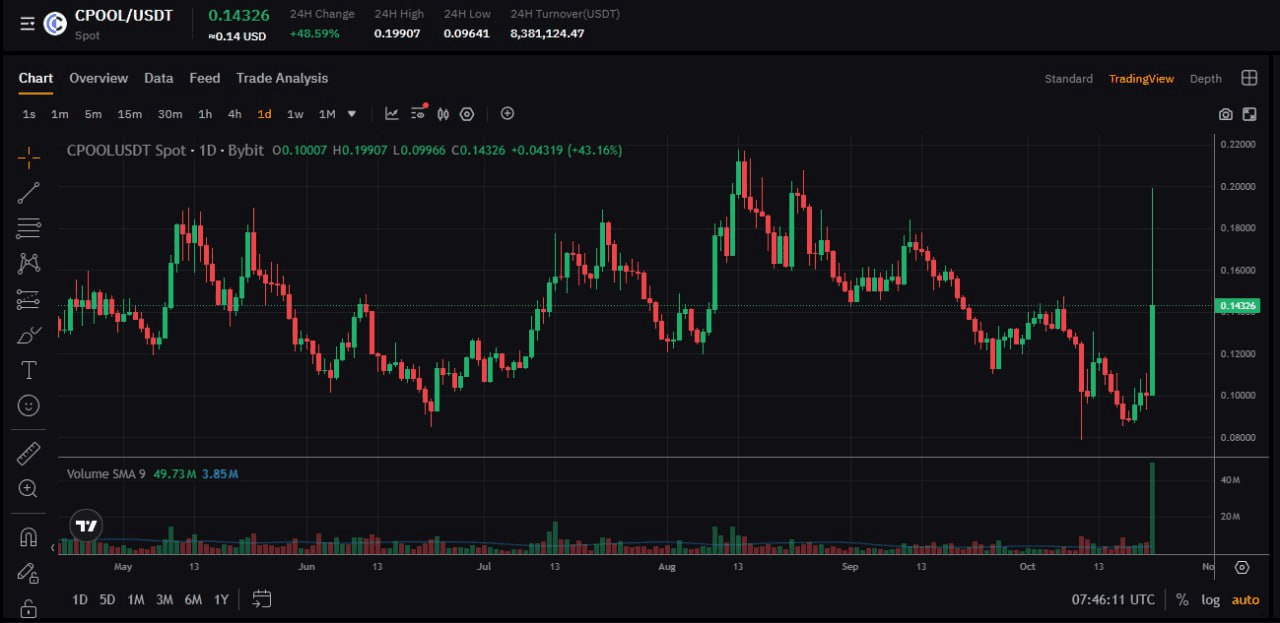1280x623 pixels.
Task: Switch to the Depth chart view
Action: pos(1205,79)
